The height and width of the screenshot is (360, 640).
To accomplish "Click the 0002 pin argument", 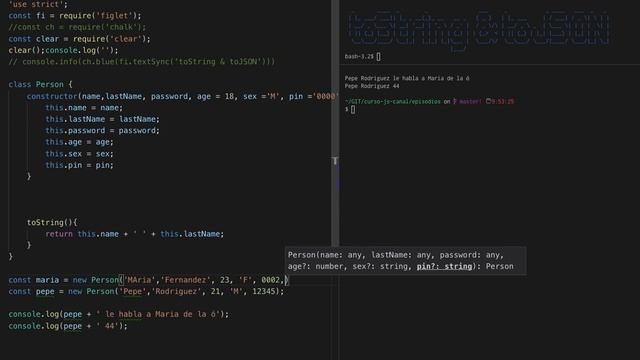I will click(270, 280).
